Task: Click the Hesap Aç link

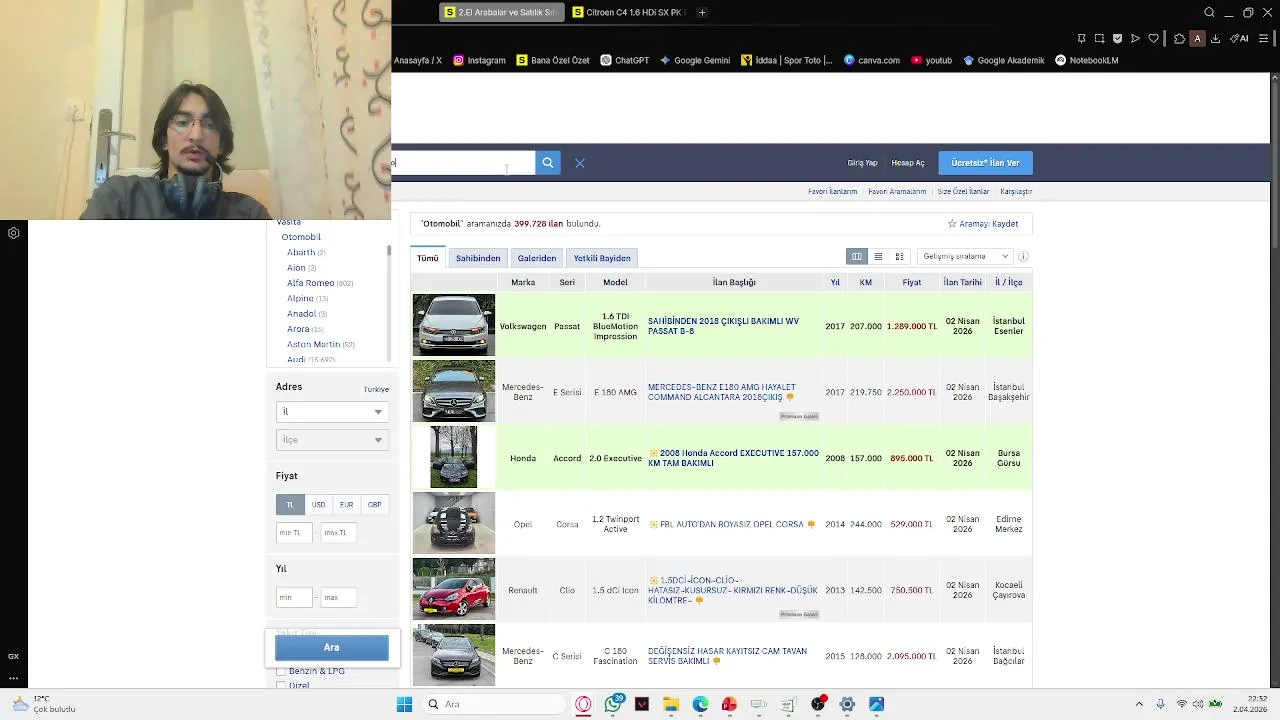Action: point(908,162)
